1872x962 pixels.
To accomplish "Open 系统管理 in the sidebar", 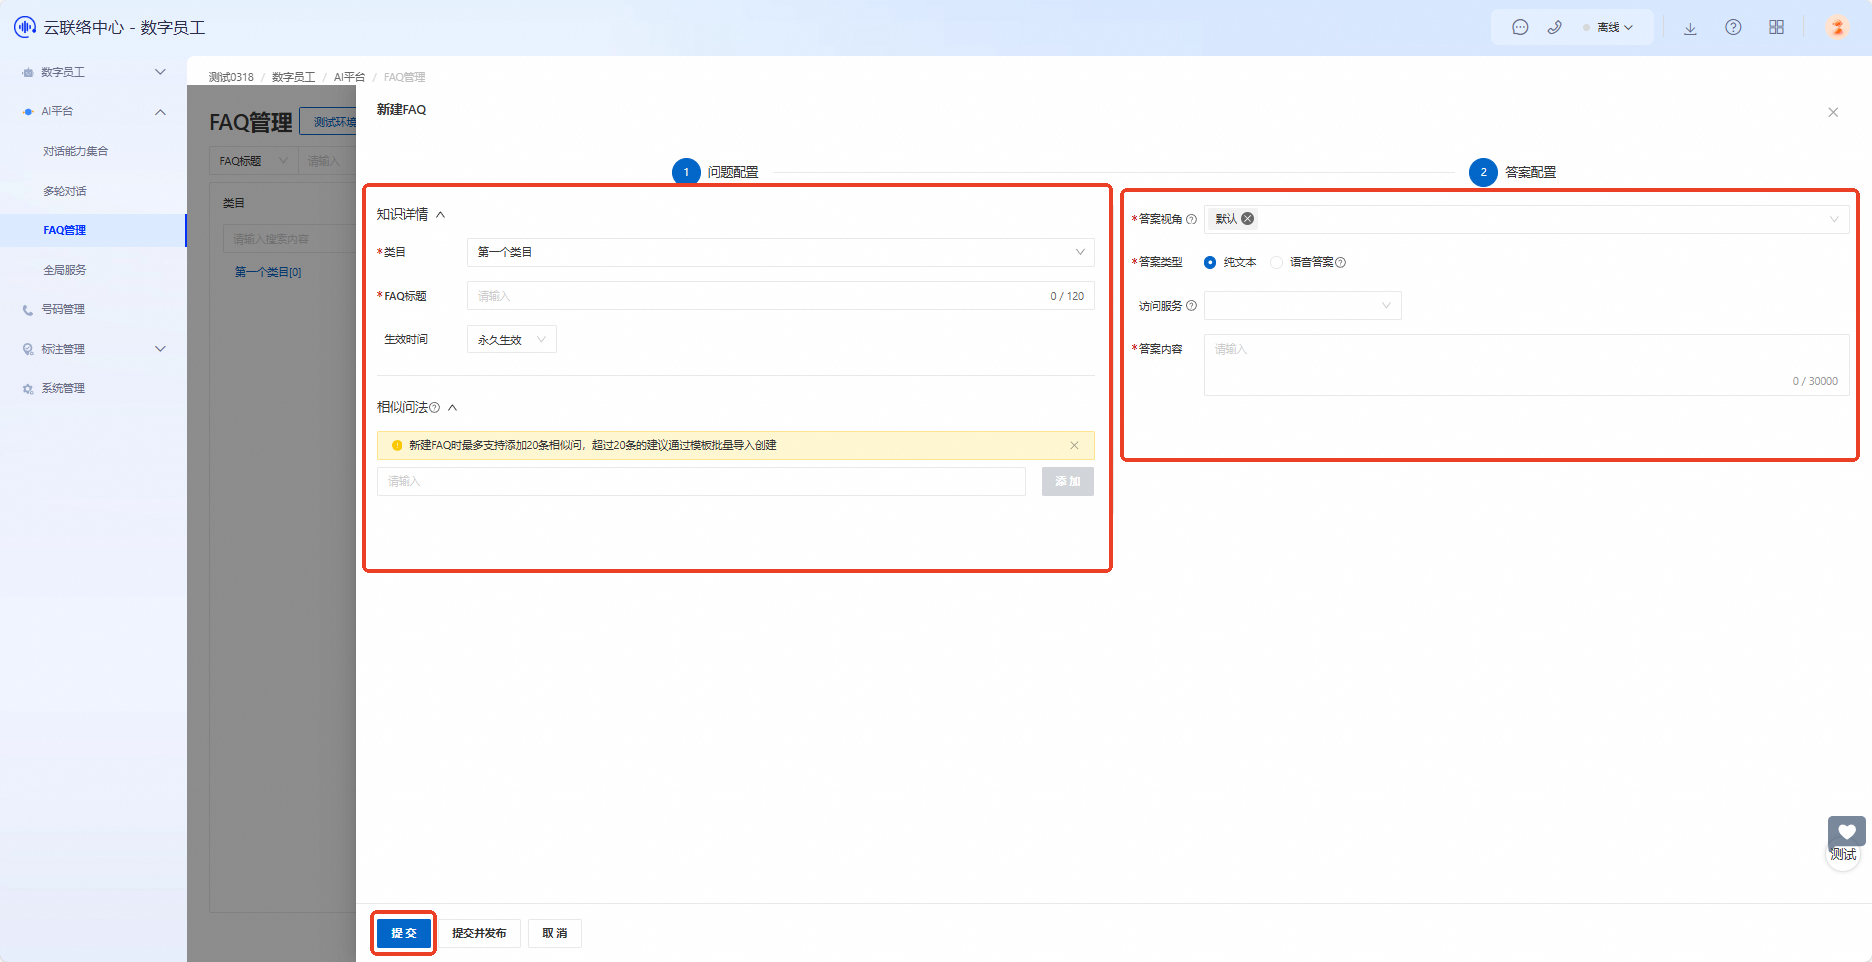I will (x=63, y=389).
